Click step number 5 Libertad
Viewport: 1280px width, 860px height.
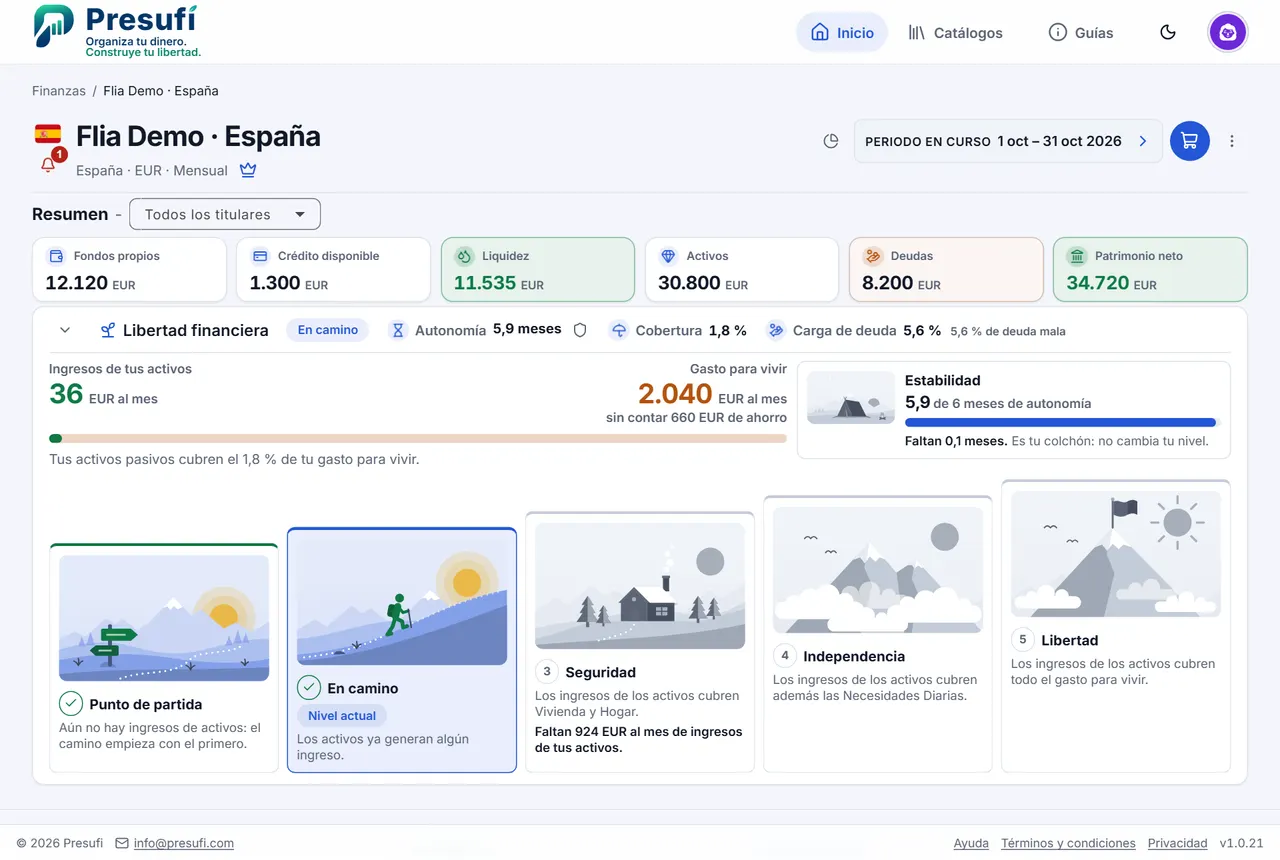point(1022,639)
